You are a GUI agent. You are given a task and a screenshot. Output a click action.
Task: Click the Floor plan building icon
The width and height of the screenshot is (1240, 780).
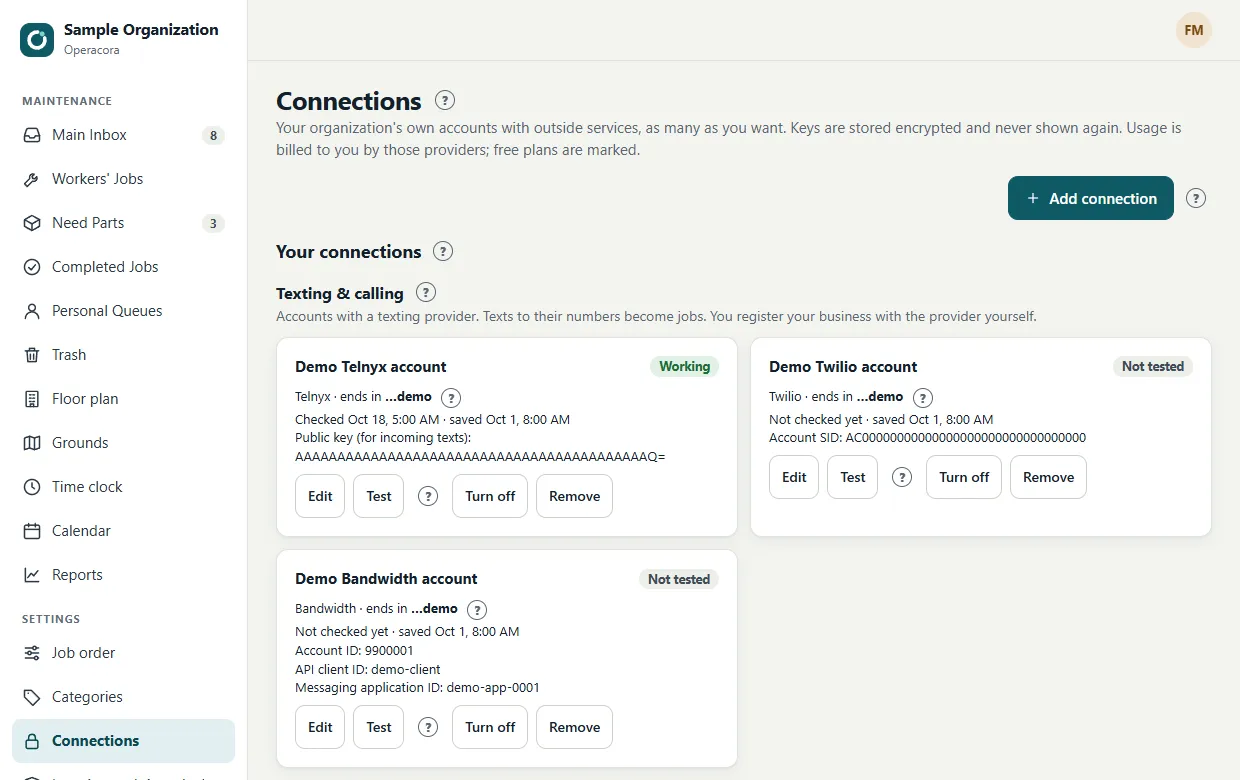click(32, 399)
